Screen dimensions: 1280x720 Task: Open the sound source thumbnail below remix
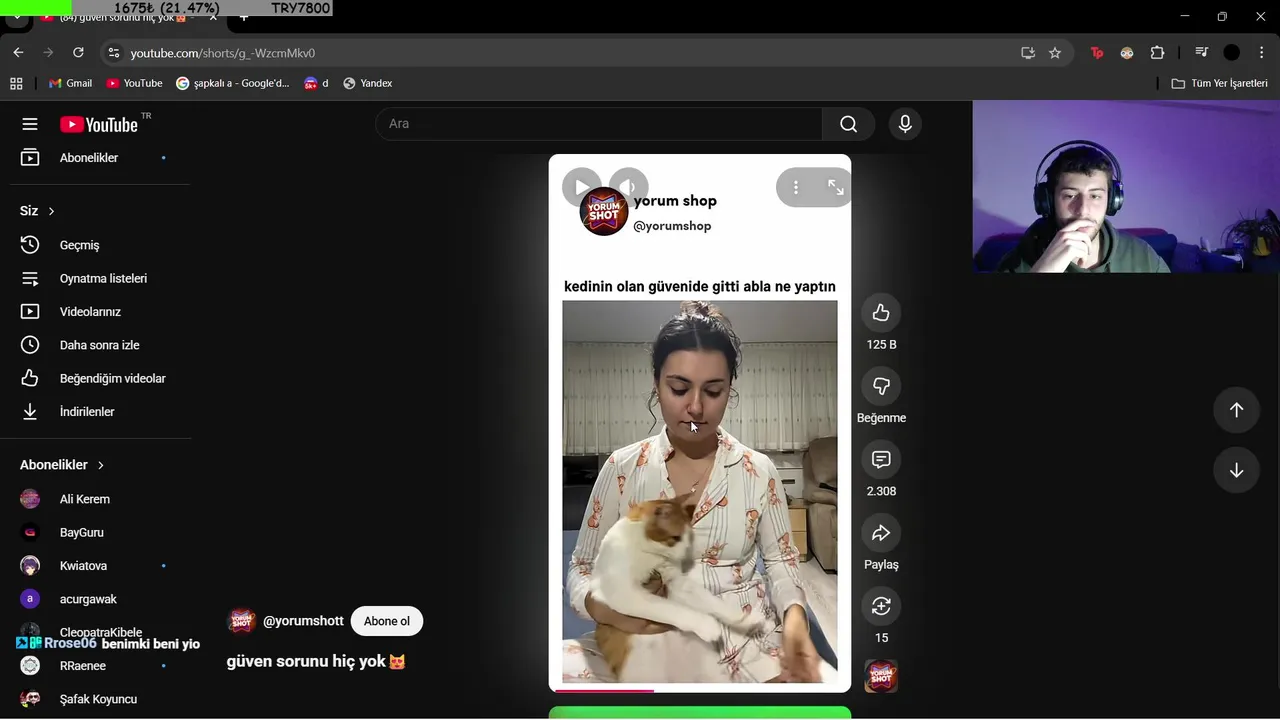pyautogui.click(x=881, y=676)
